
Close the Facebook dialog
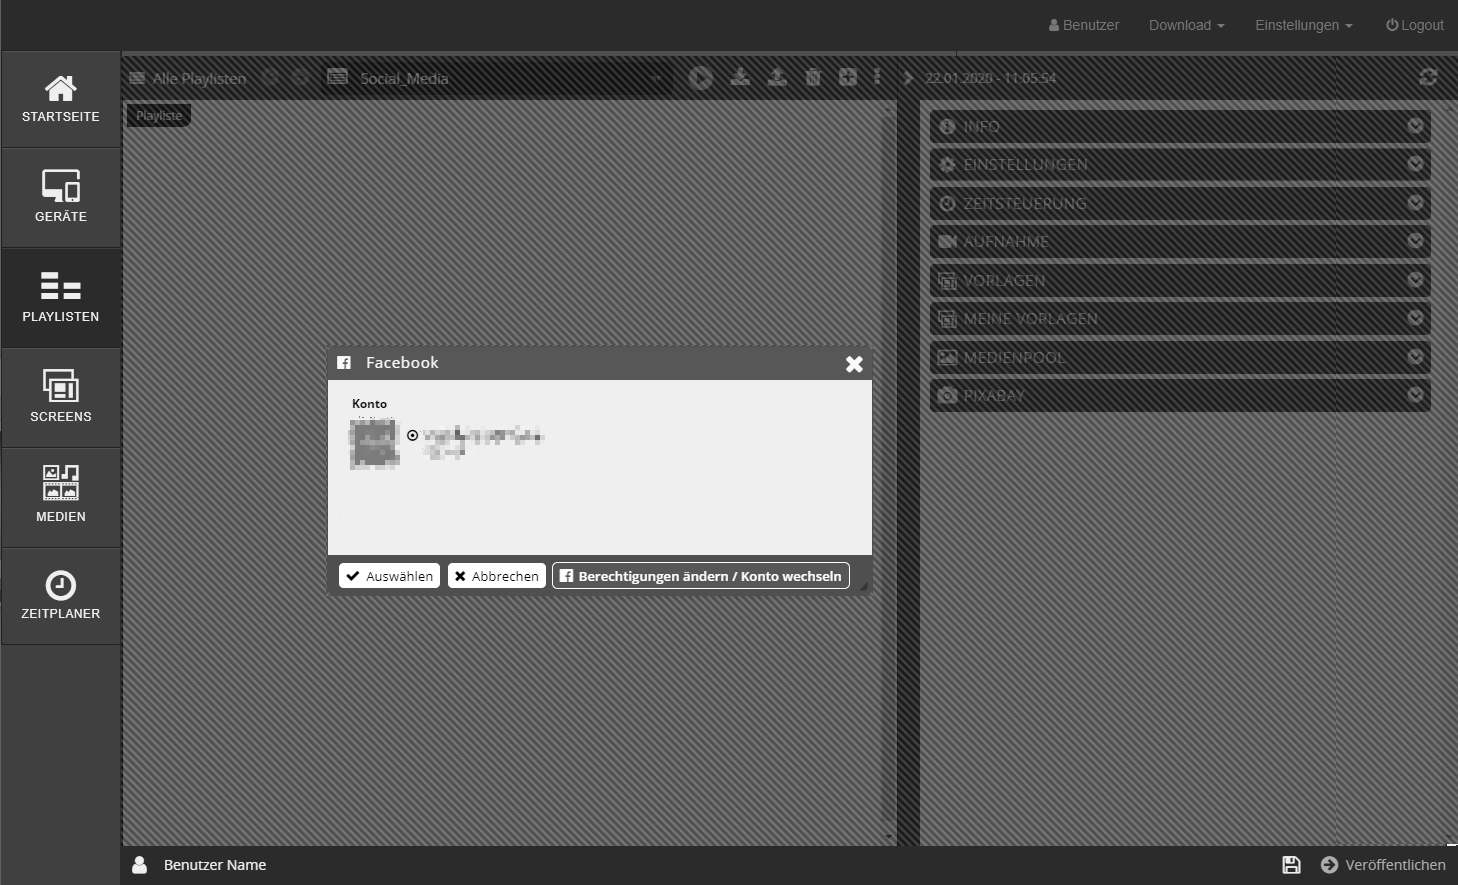[x=854, y=364]
